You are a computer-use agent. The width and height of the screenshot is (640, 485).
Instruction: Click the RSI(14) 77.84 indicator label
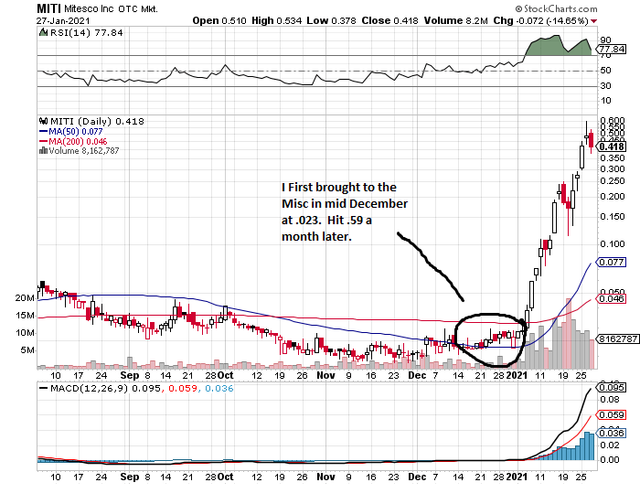coord(86,32)
